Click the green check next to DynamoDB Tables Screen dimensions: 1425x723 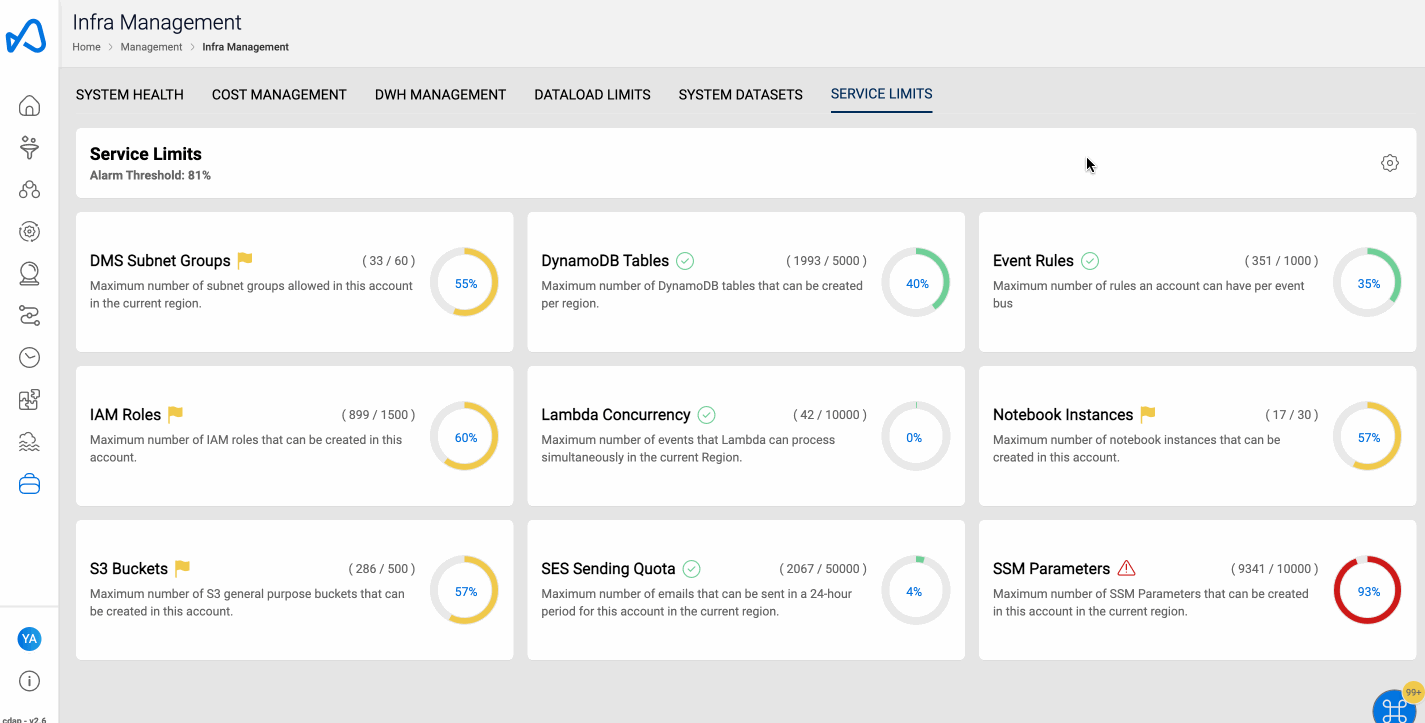[x=685, y=261]
